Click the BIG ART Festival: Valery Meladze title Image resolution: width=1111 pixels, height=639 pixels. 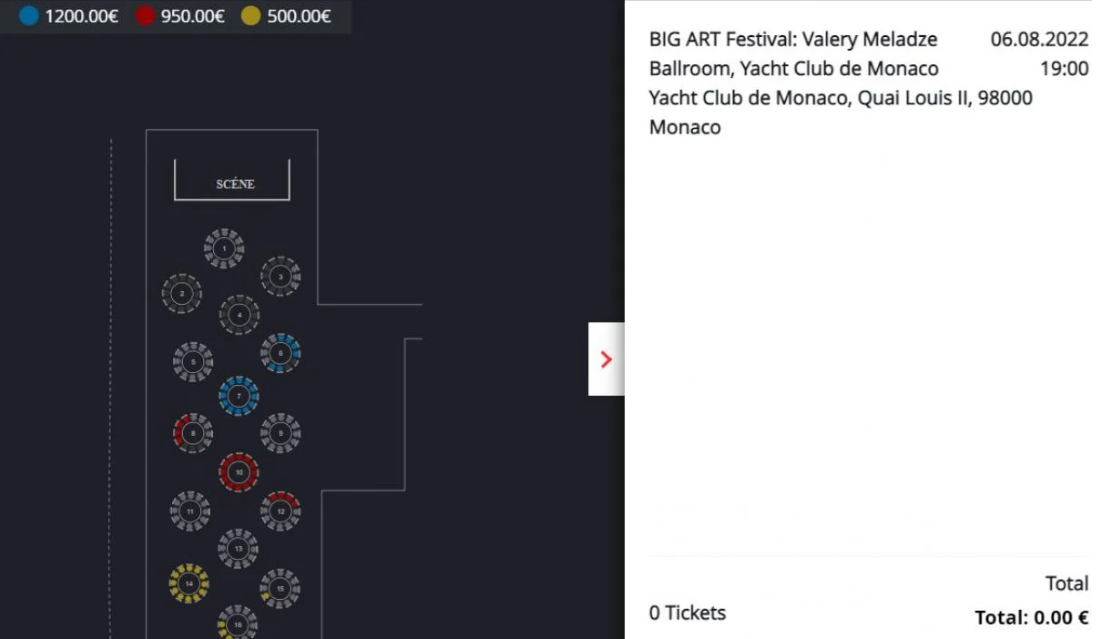click(x=793, y=39)
